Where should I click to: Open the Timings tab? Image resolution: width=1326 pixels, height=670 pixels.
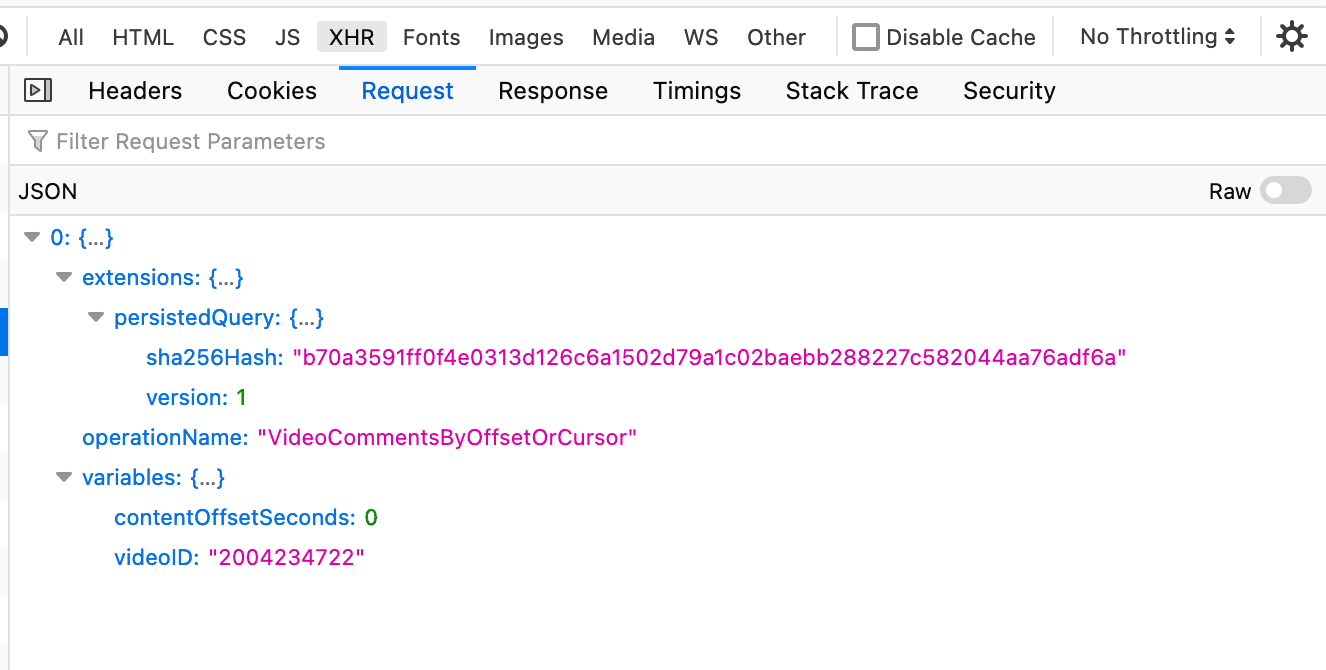697,90
